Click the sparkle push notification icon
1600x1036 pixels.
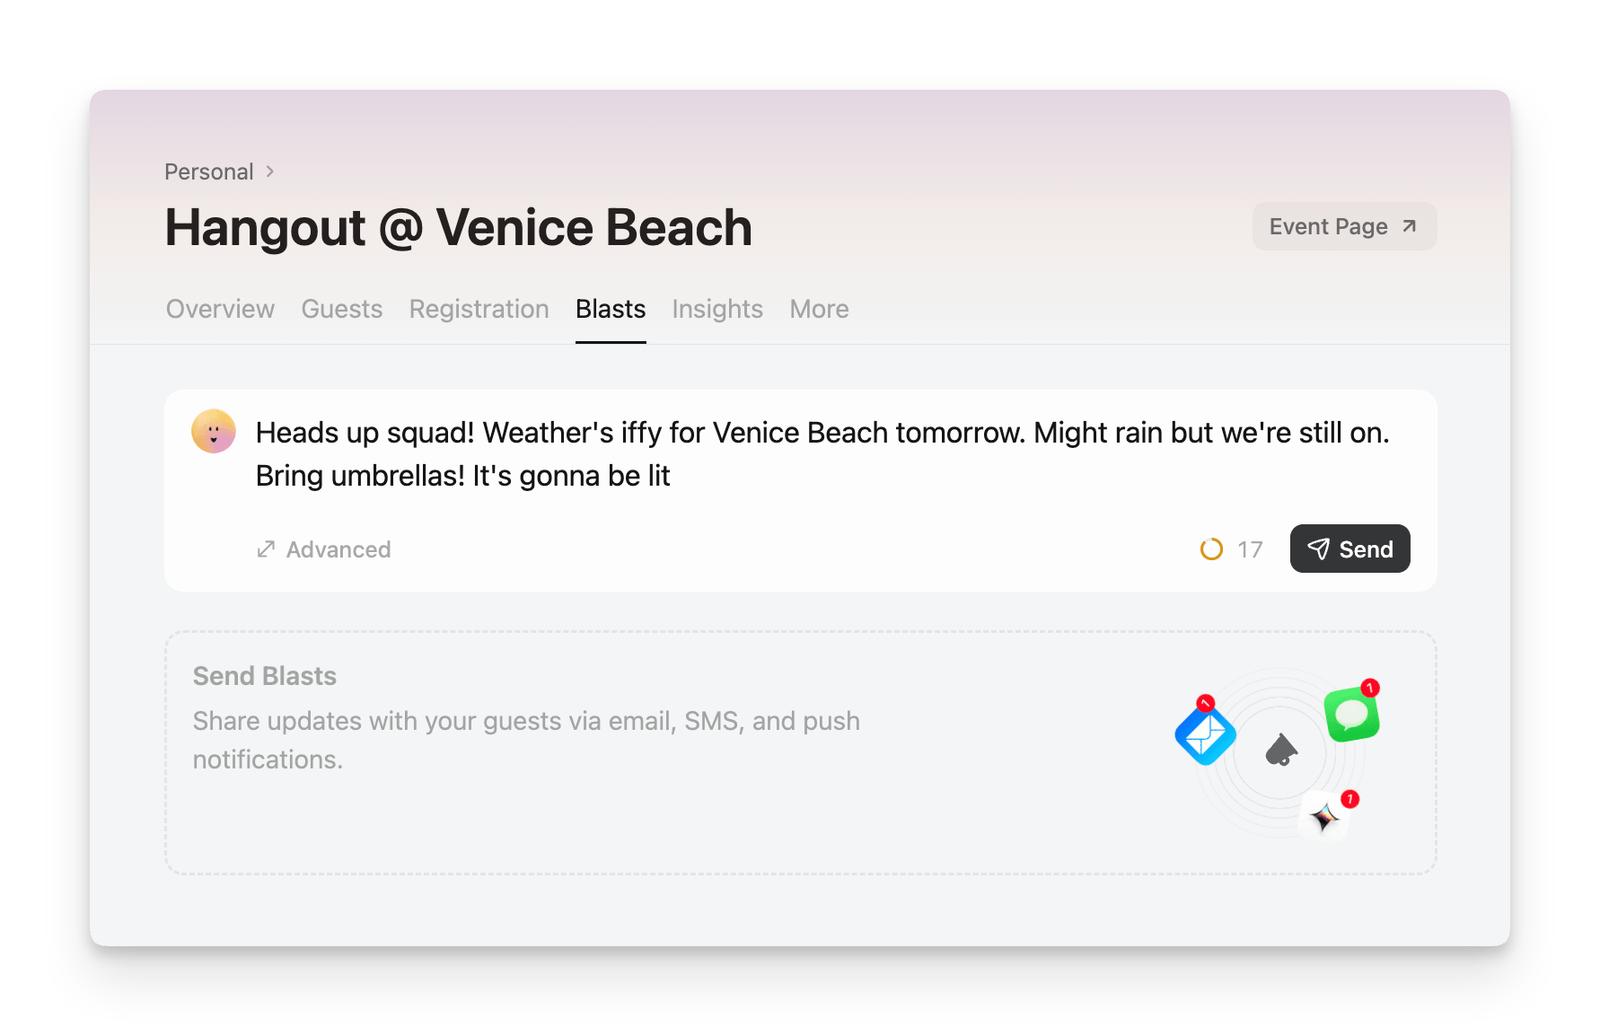point(1325,817)
